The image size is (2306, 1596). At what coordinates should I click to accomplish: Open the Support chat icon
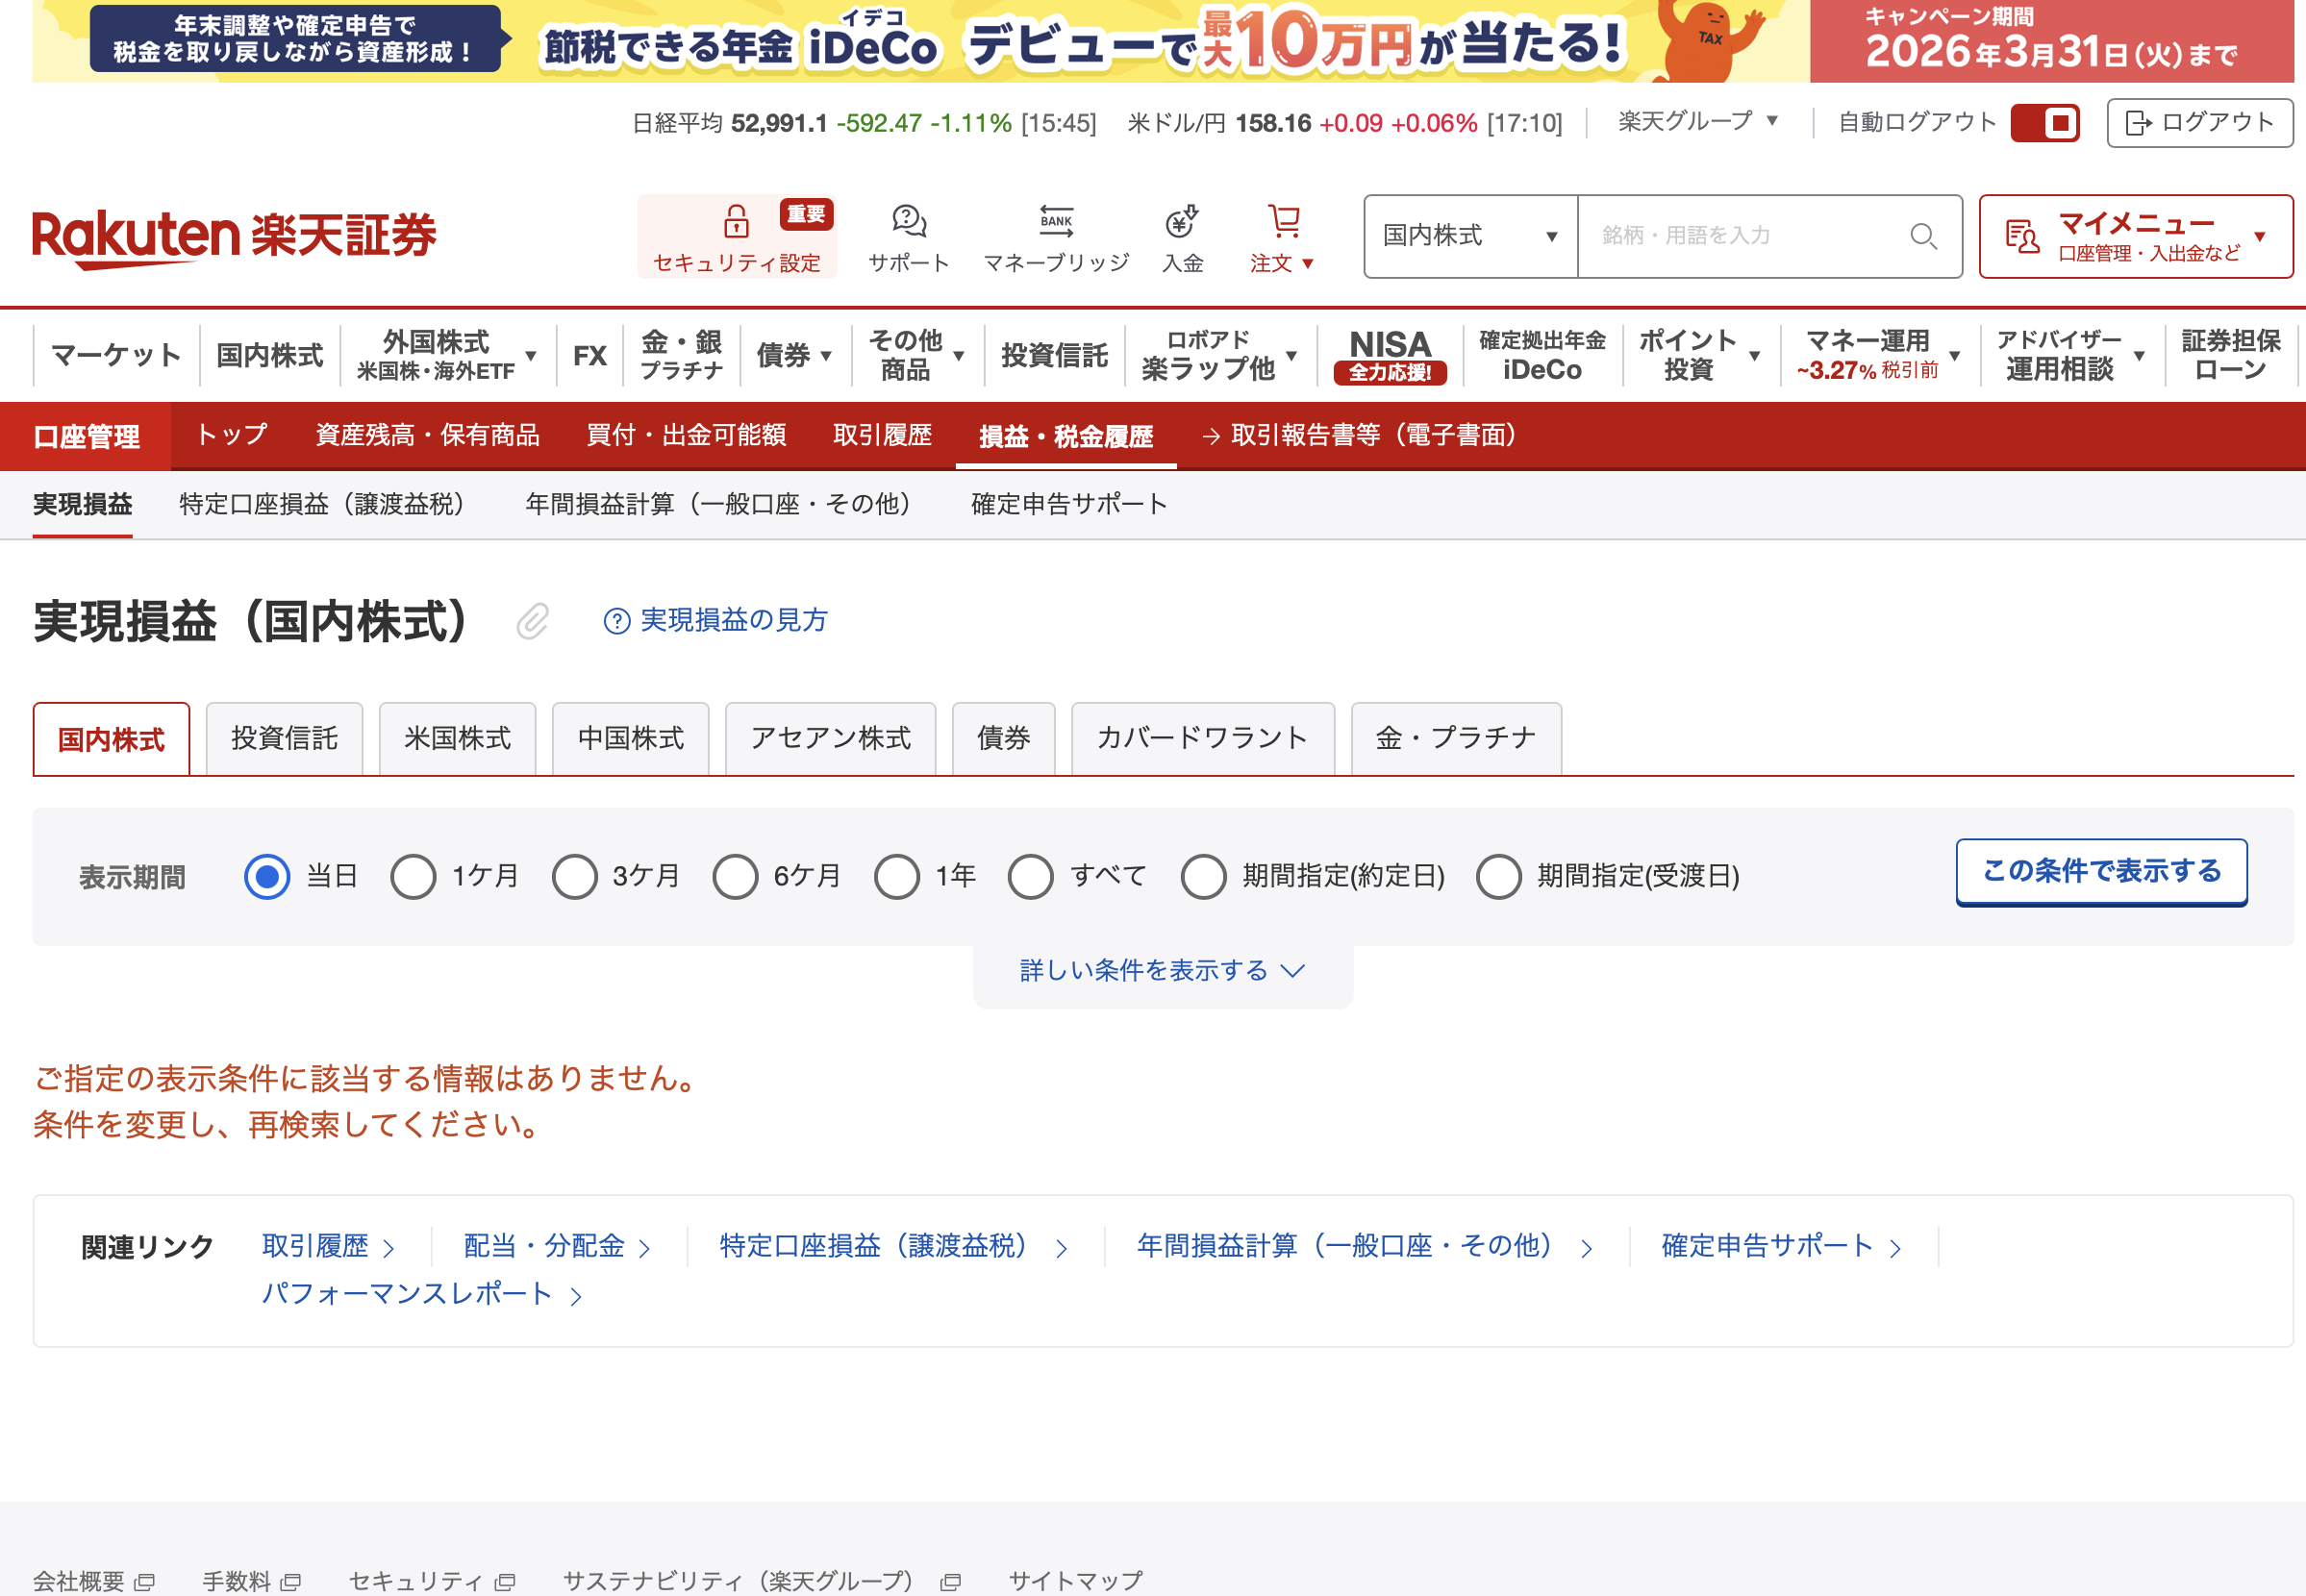point(908,221)
